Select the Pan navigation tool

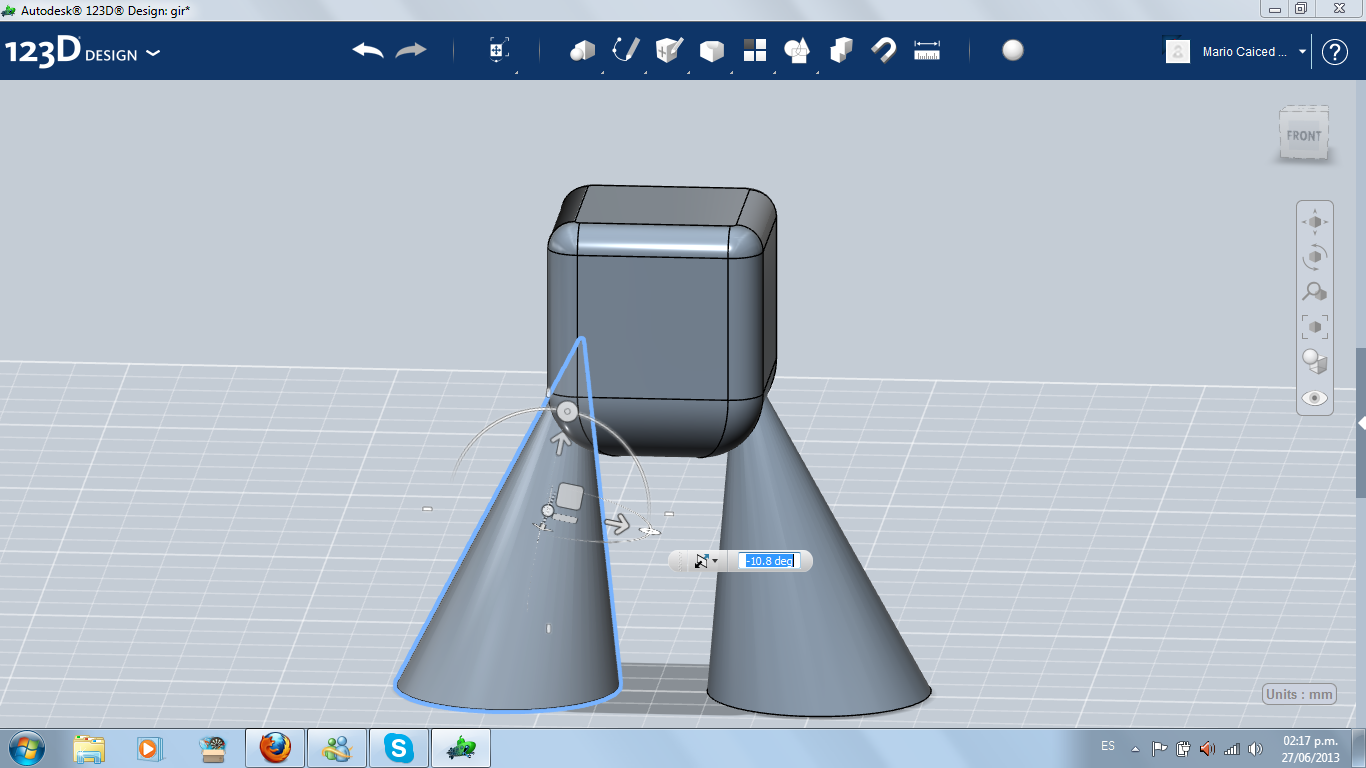click(x=1315, y=221)
